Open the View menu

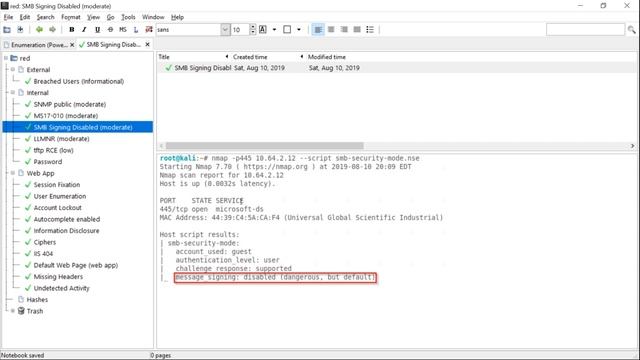[93, 17]
